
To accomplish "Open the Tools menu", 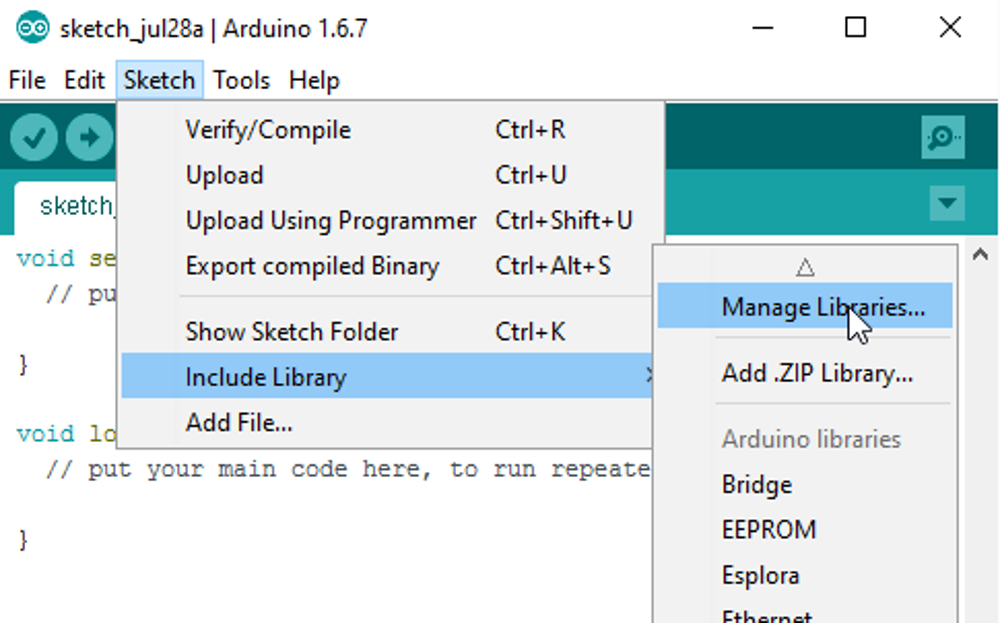I will click(x=241, y=80).
